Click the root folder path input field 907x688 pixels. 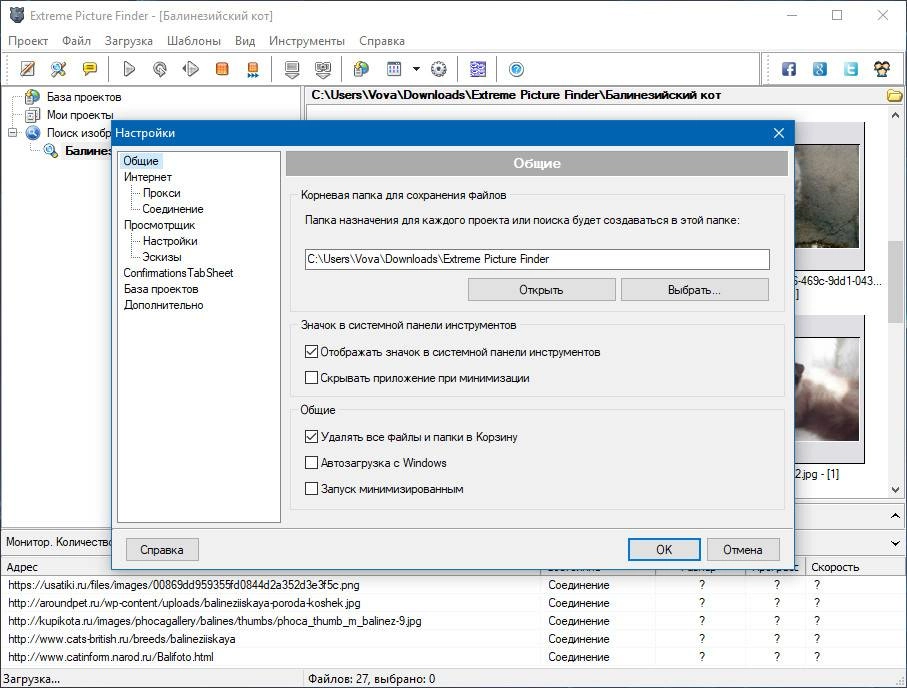coord(537,259)
